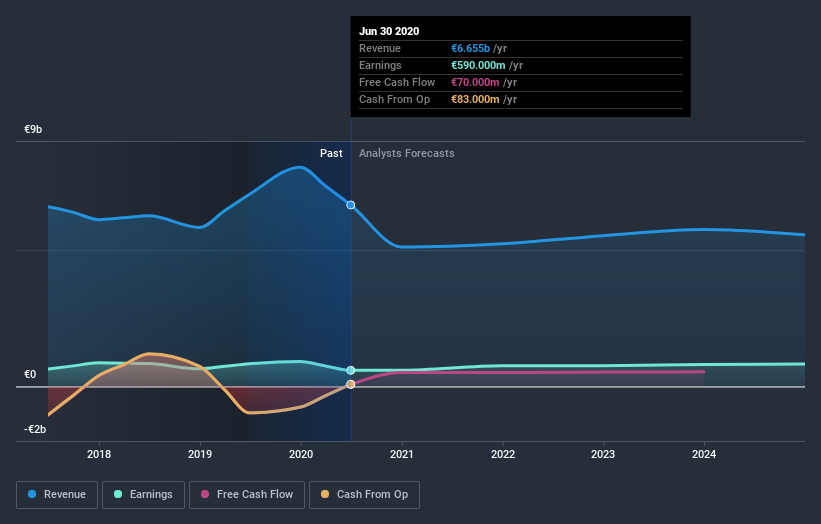
Task: Click the 2023 x-axis label
Action: (603, 454)
